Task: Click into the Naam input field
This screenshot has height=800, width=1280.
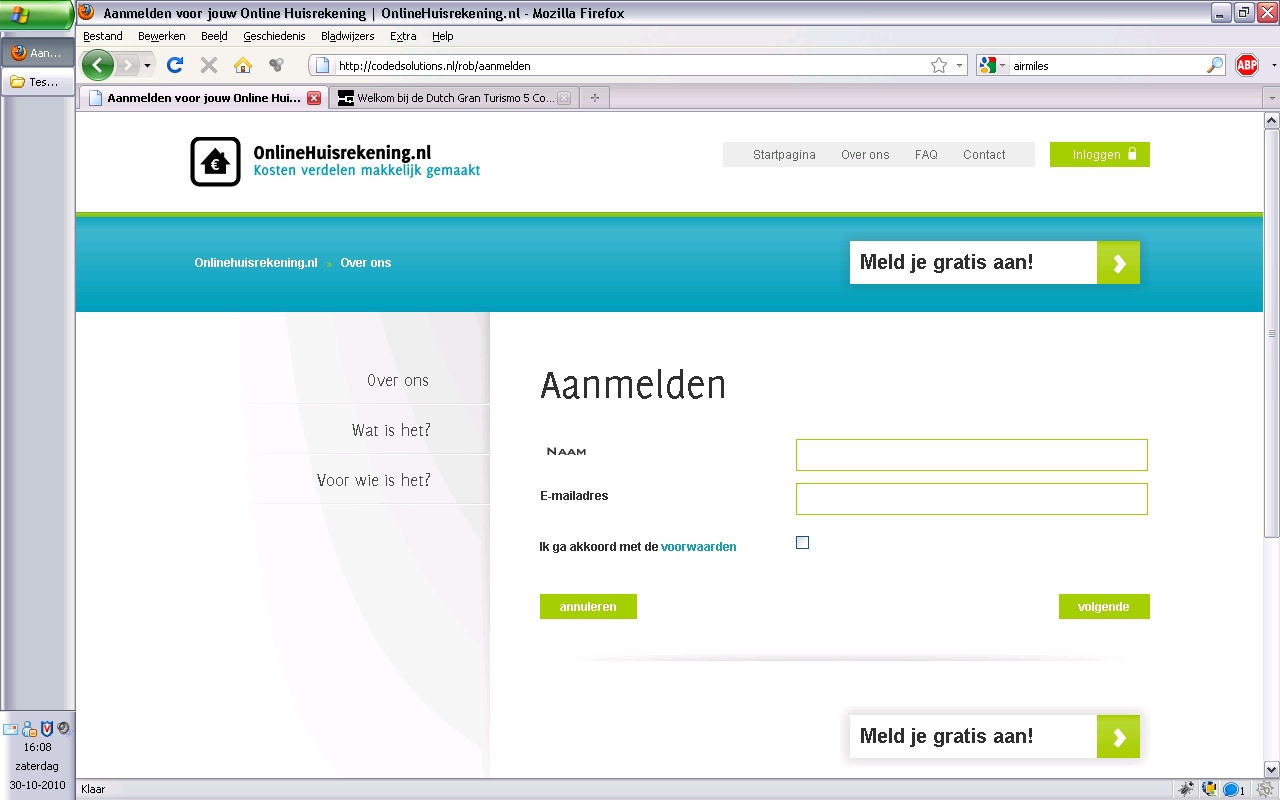Action: 971,455
